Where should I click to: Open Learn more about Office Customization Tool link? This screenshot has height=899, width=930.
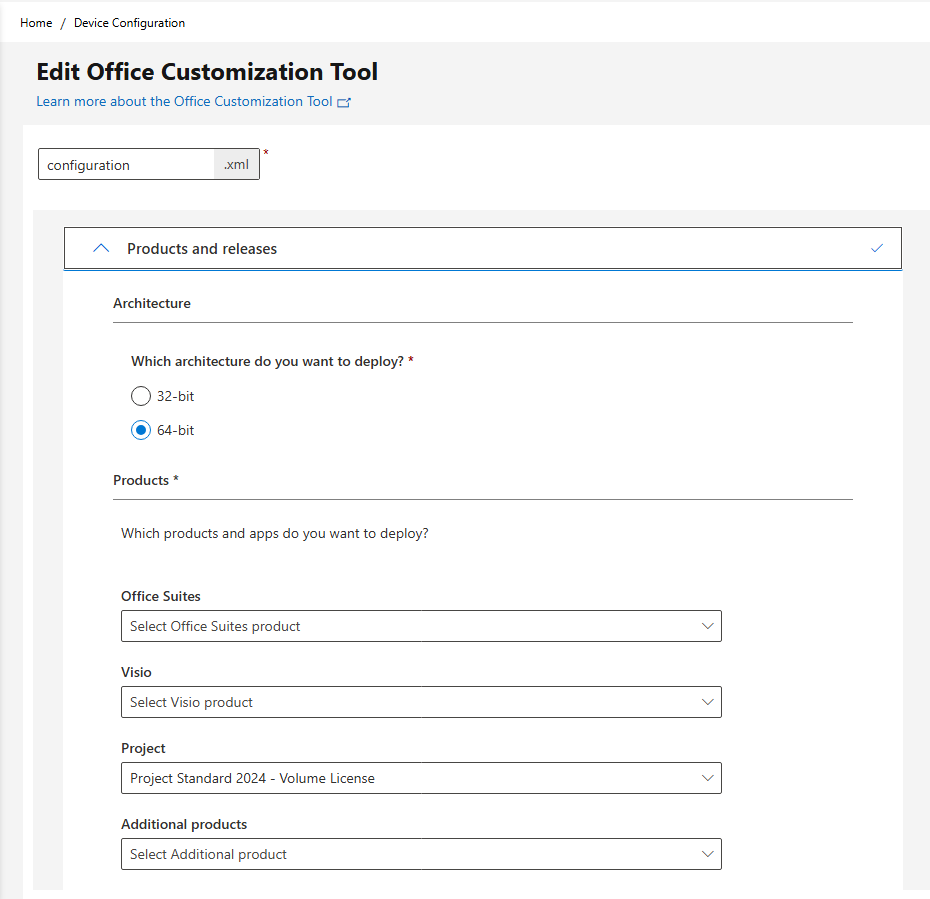tap(184, 101)
